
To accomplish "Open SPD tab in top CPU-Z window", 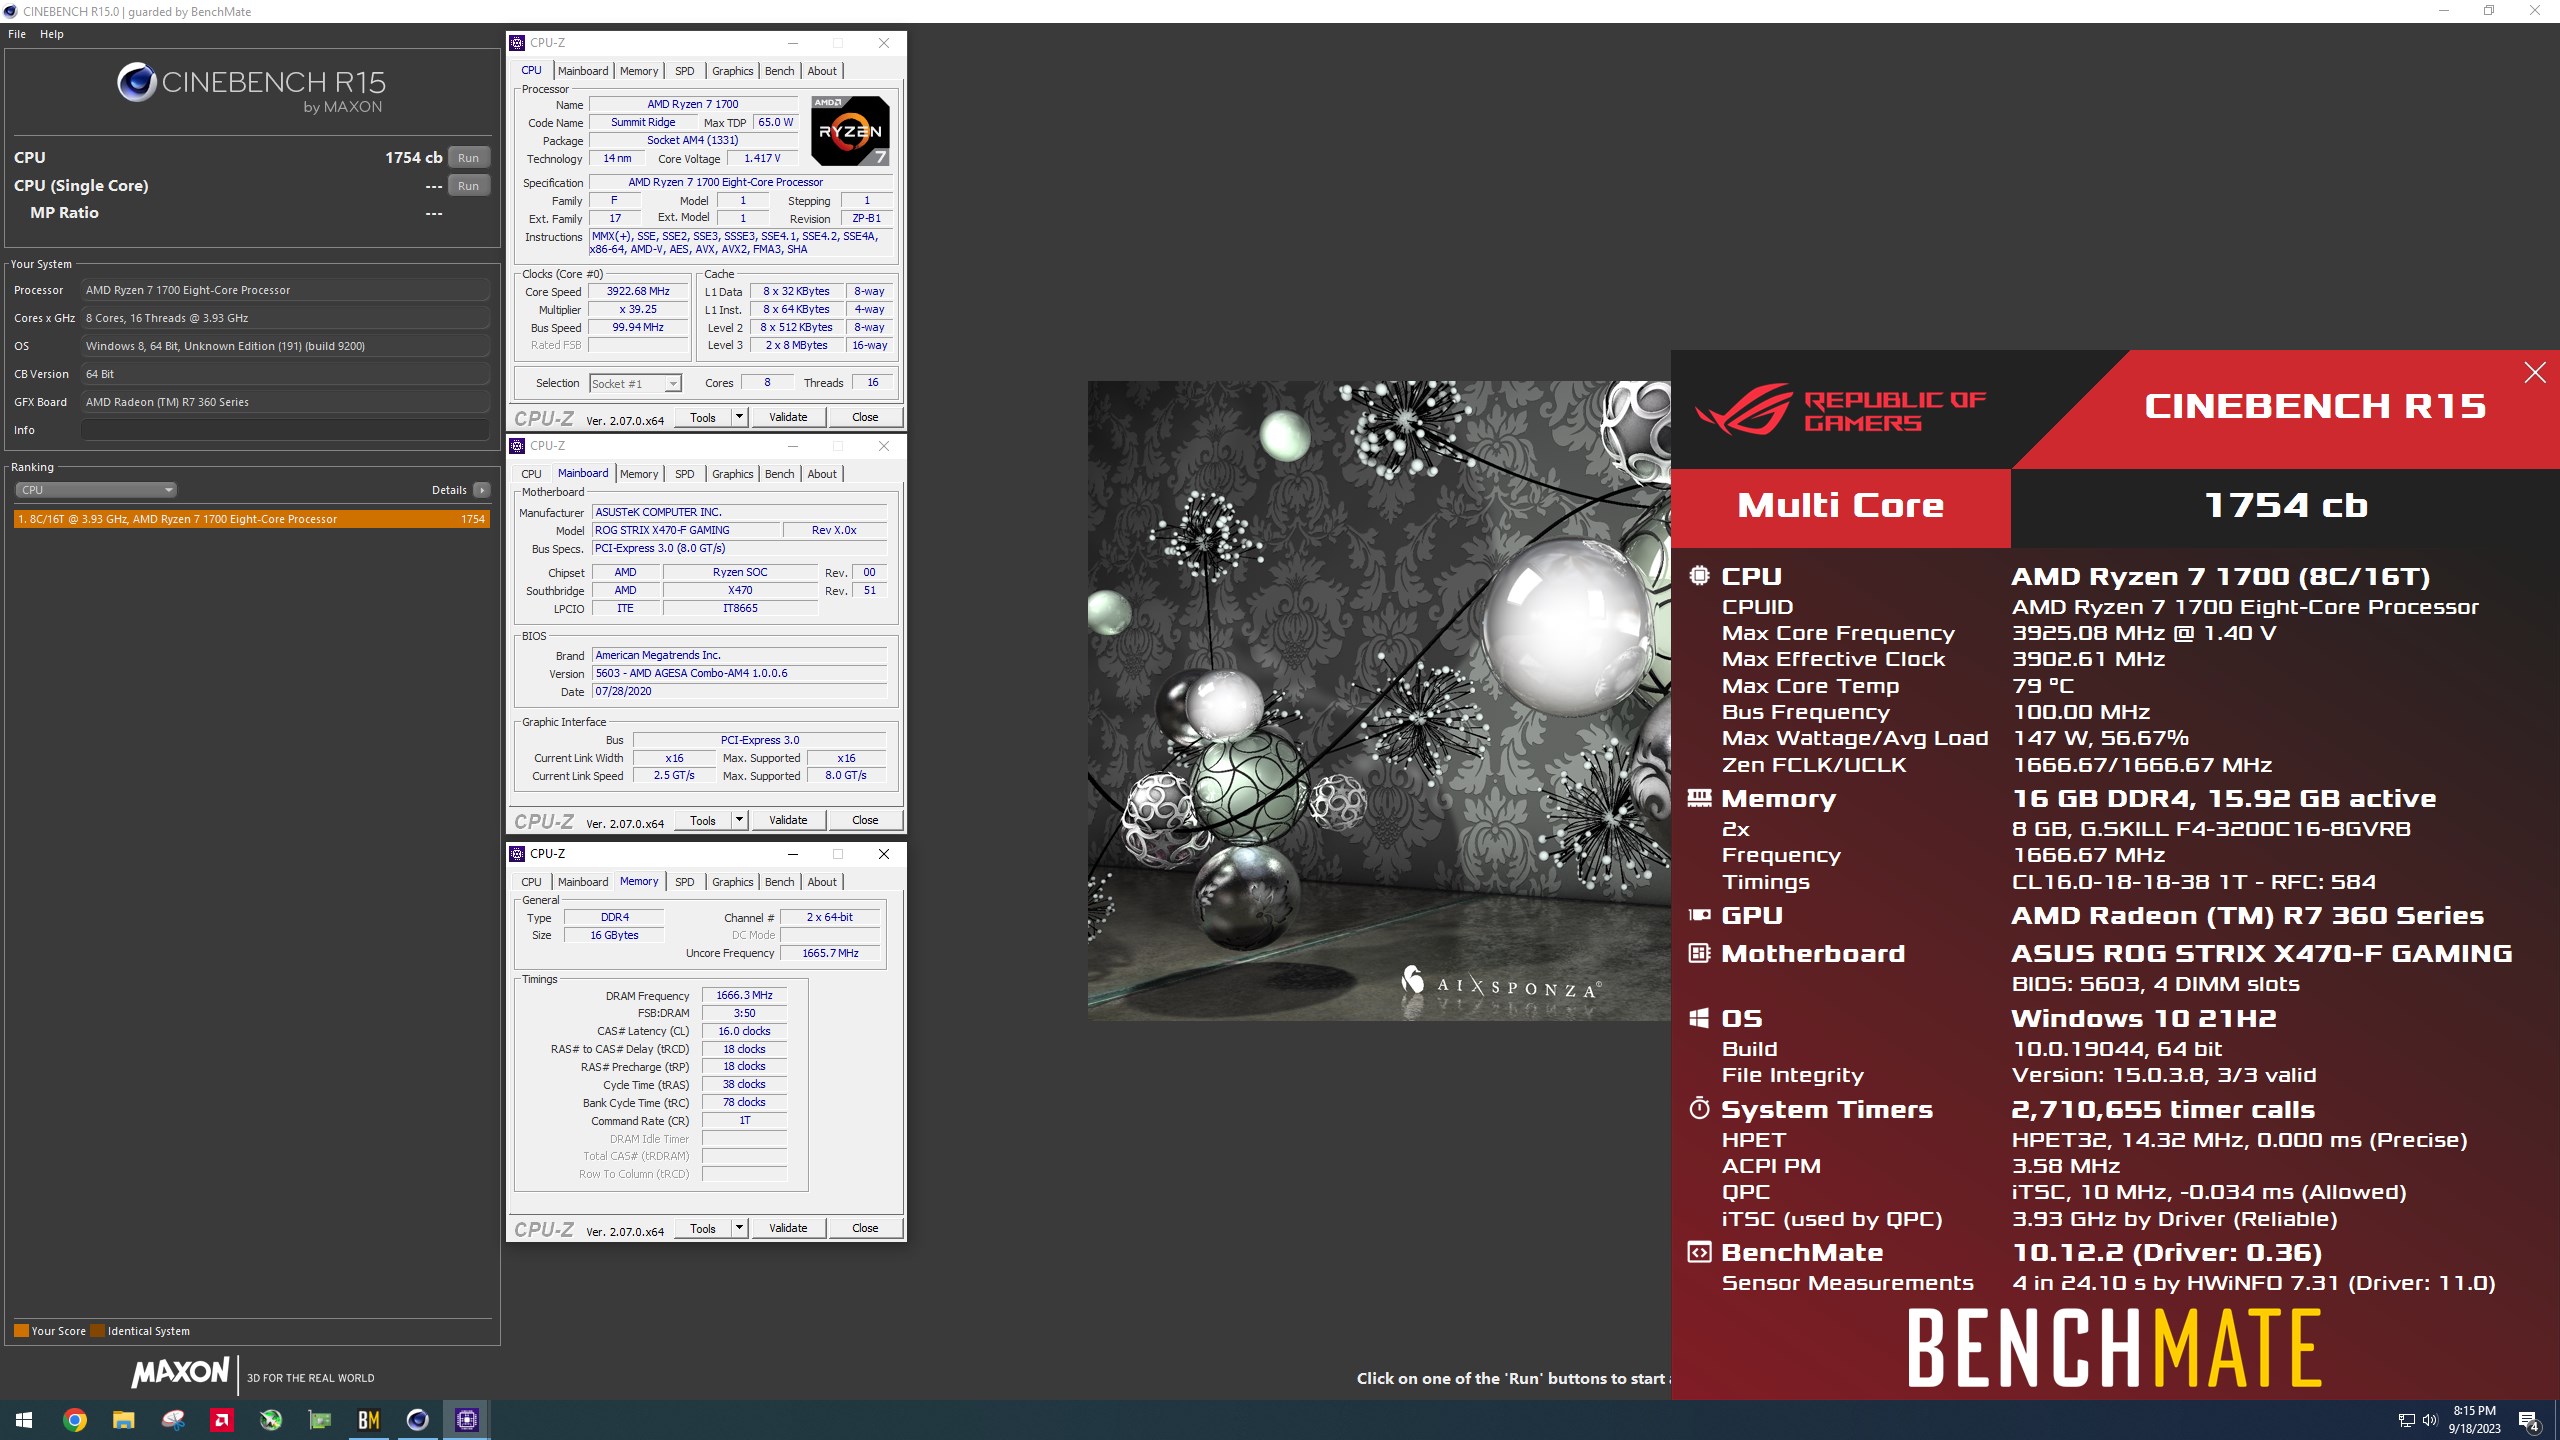I will 685,71.
